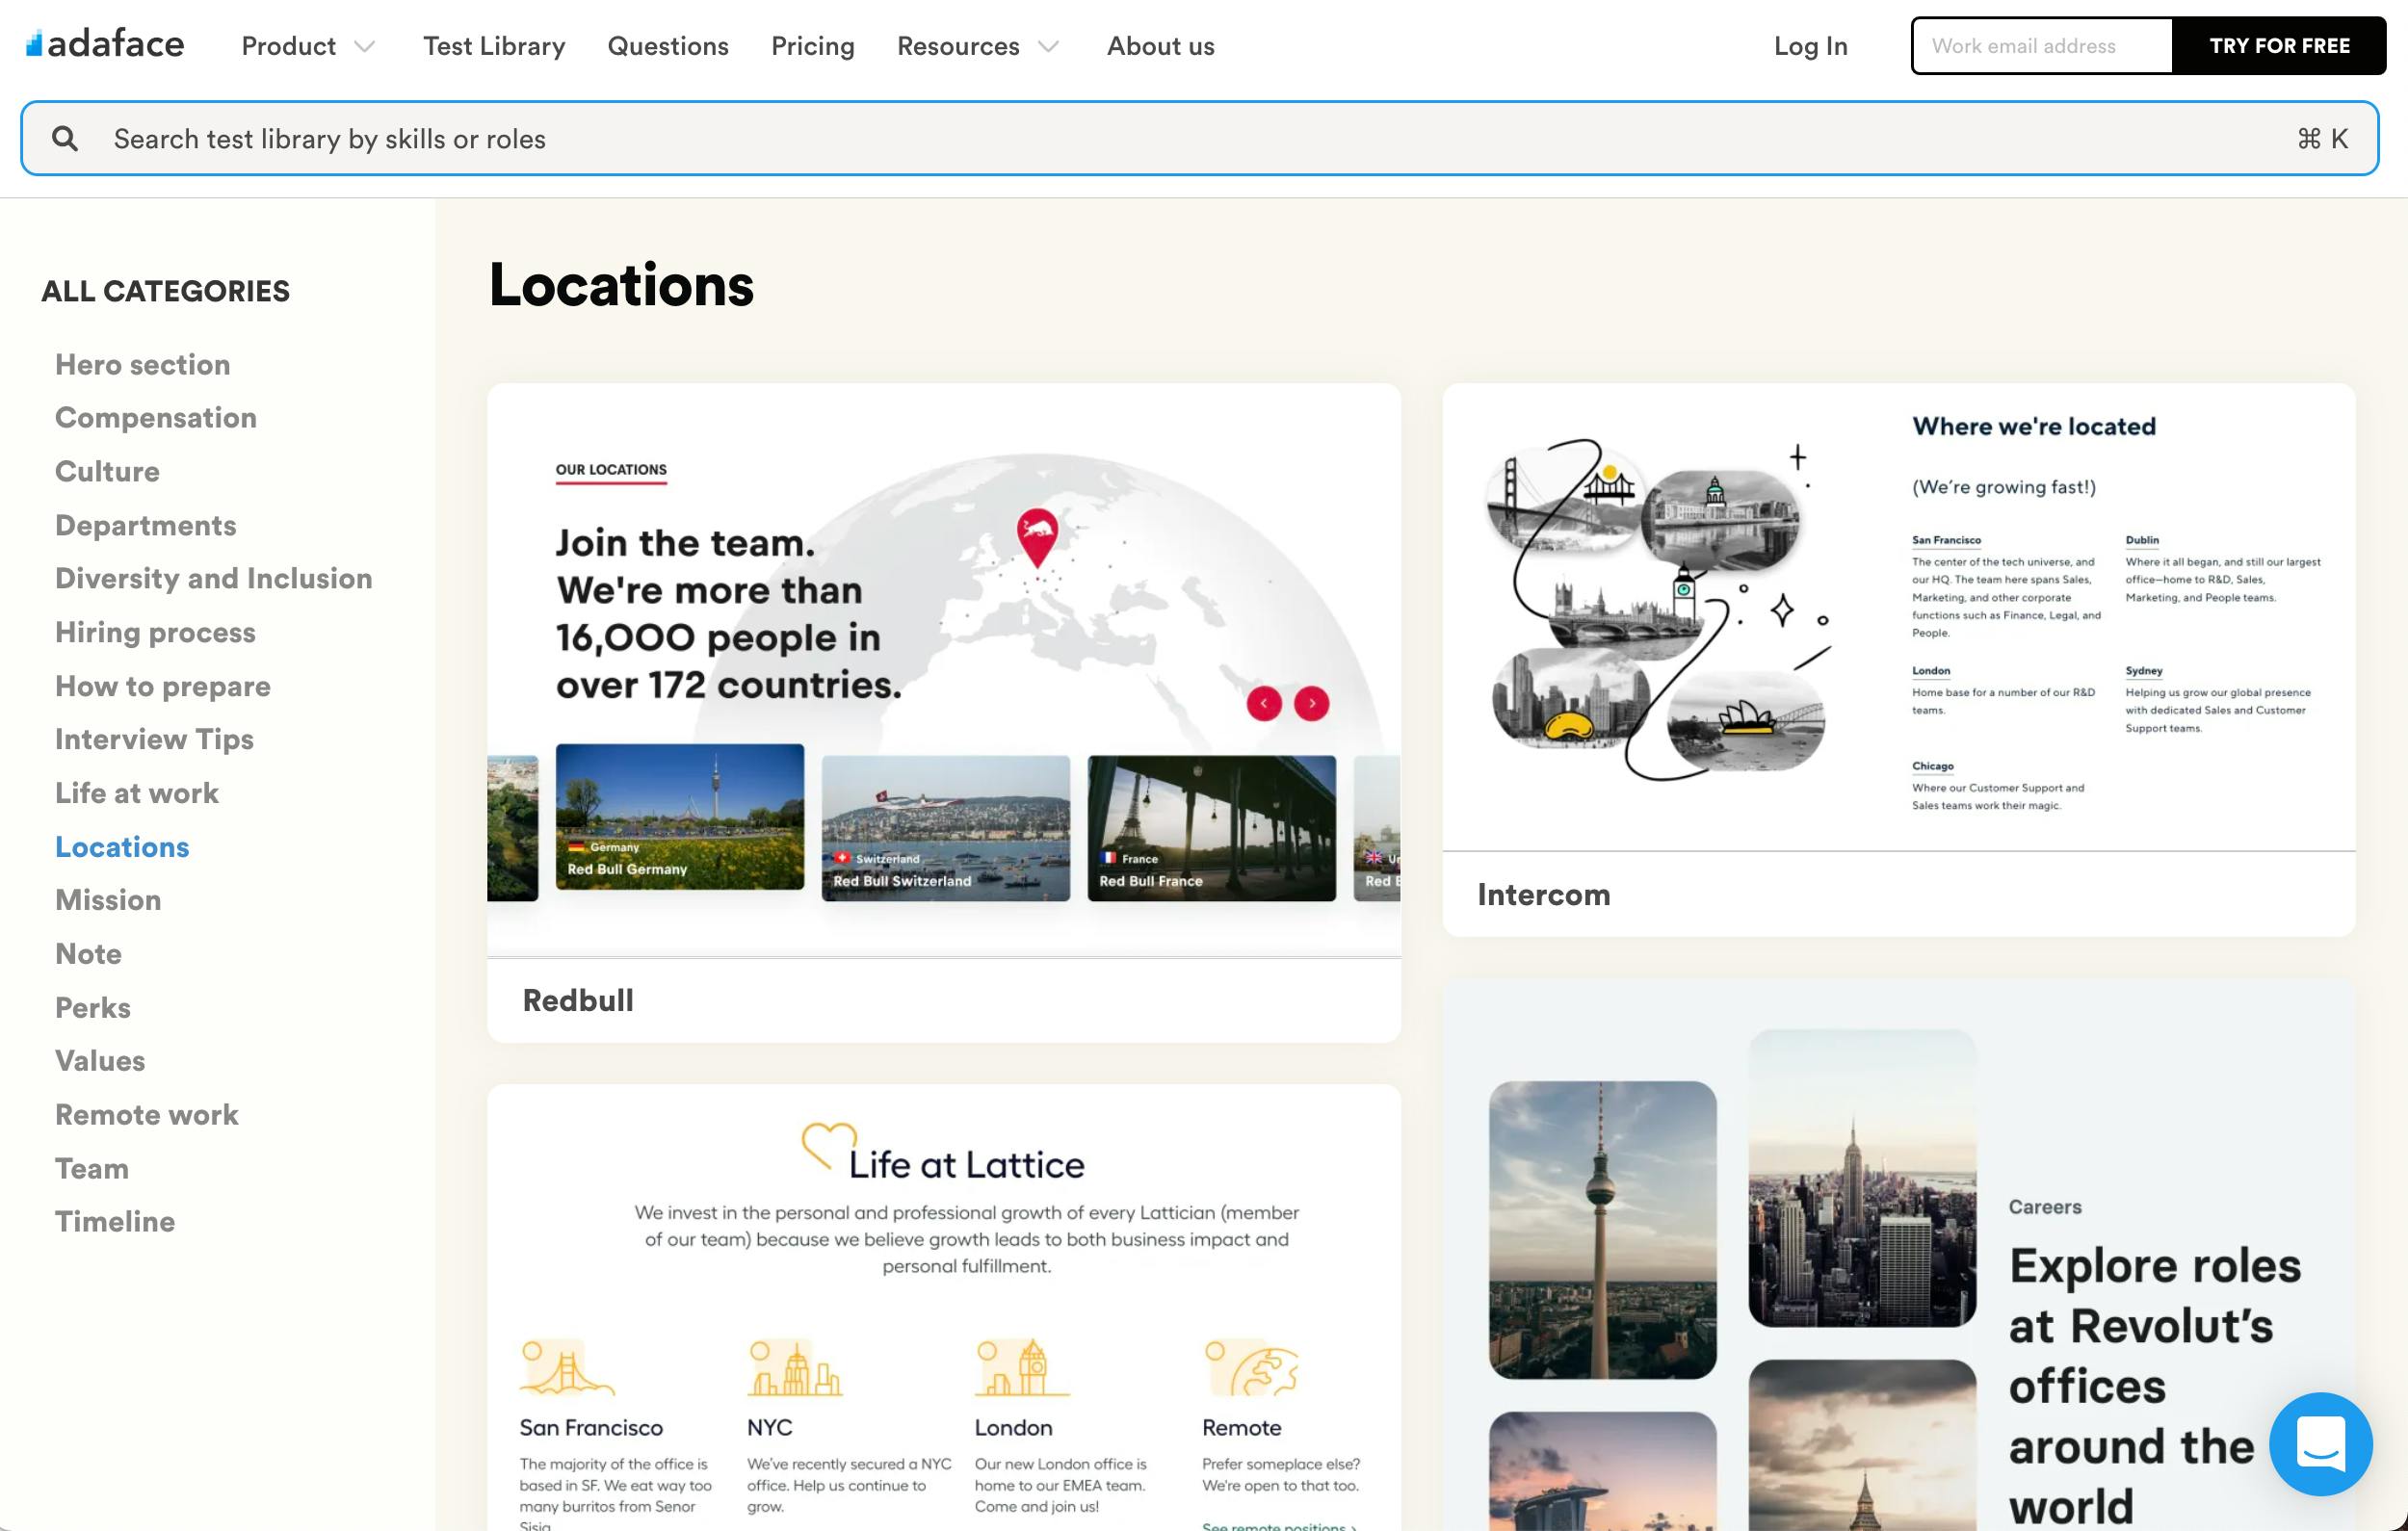Select the Hero section category
Image resolution: width=2408 pixels, height=1531 pixels.
(143, 364)
